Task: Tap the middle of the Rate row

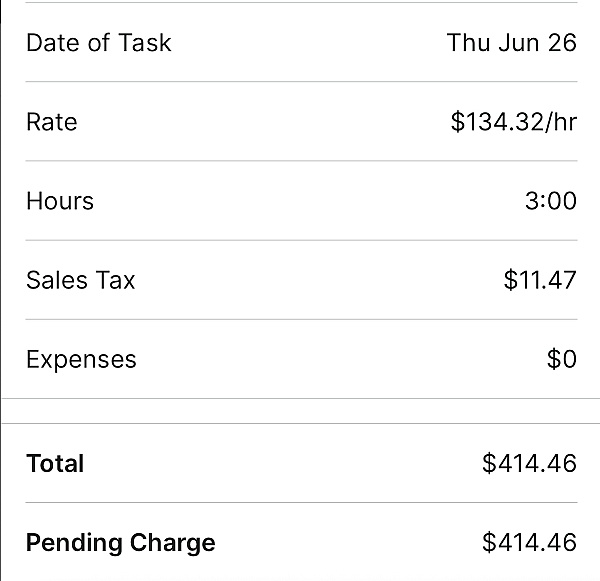Action: pos(300,122)
